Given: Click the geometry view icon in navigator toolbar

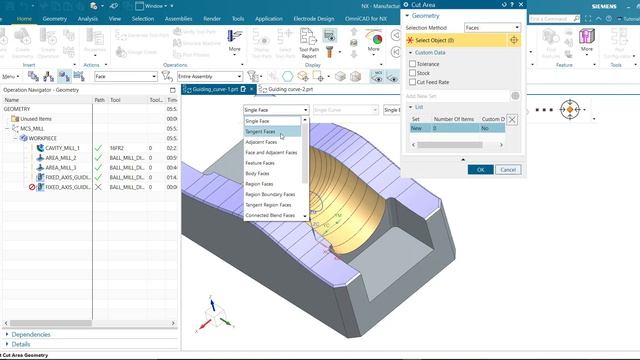Looking at the screenshot, I should coord(64,76).
